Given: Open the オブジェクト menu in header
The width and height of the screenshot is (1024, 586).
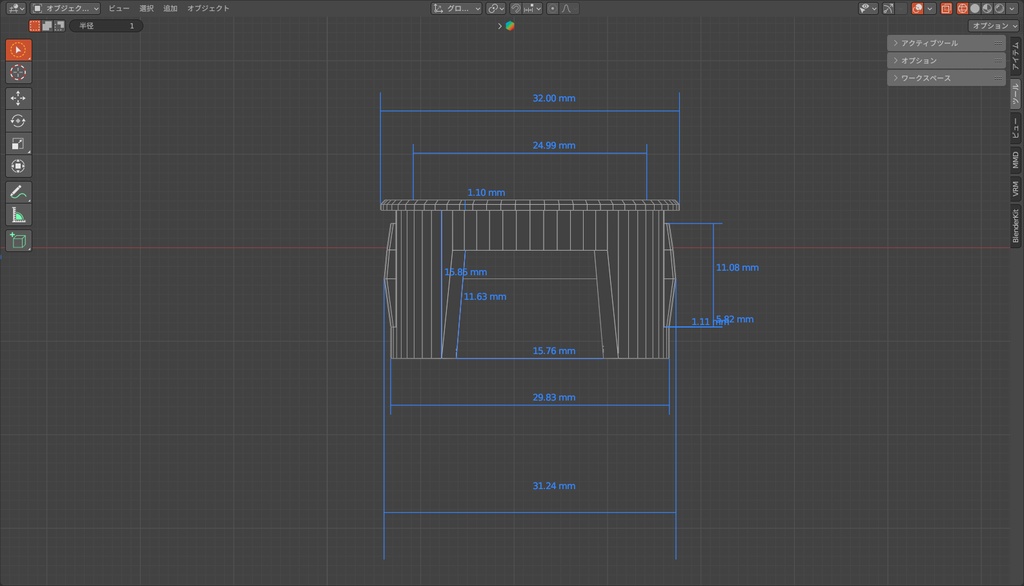Looking at the screenshot, I should 208,8.
